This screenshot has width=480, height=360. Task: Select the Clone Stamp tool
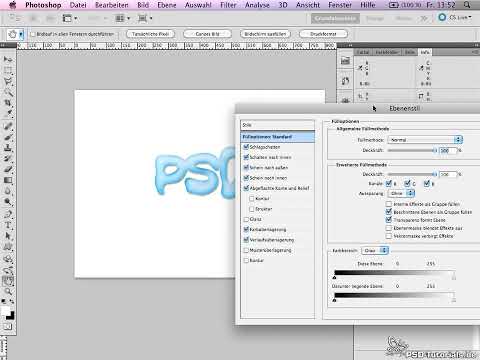pos(8,148)
